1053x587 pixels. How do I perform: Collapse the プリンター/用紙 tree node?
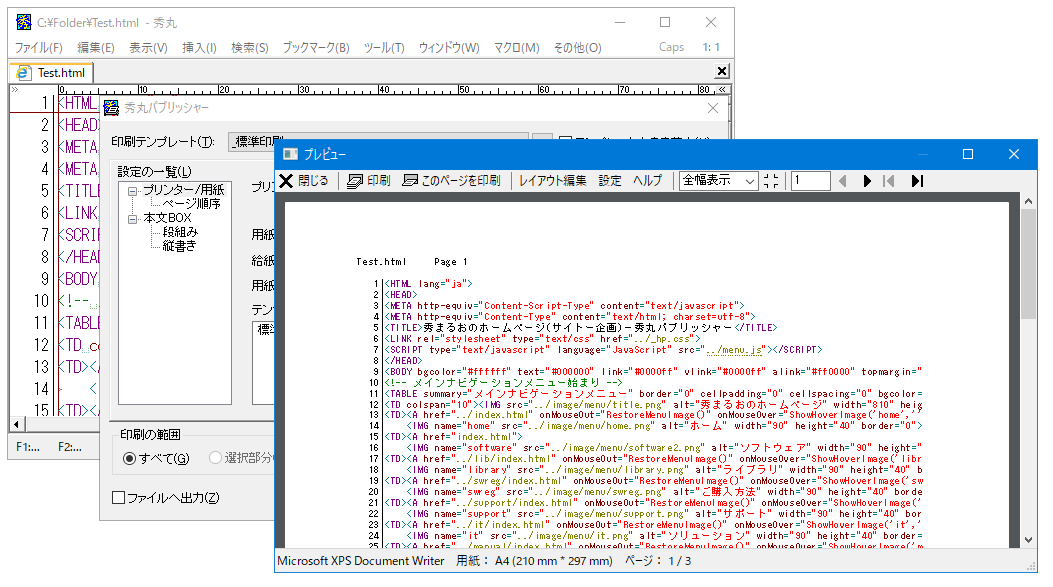pyautogui.click(x=133, y=191)
